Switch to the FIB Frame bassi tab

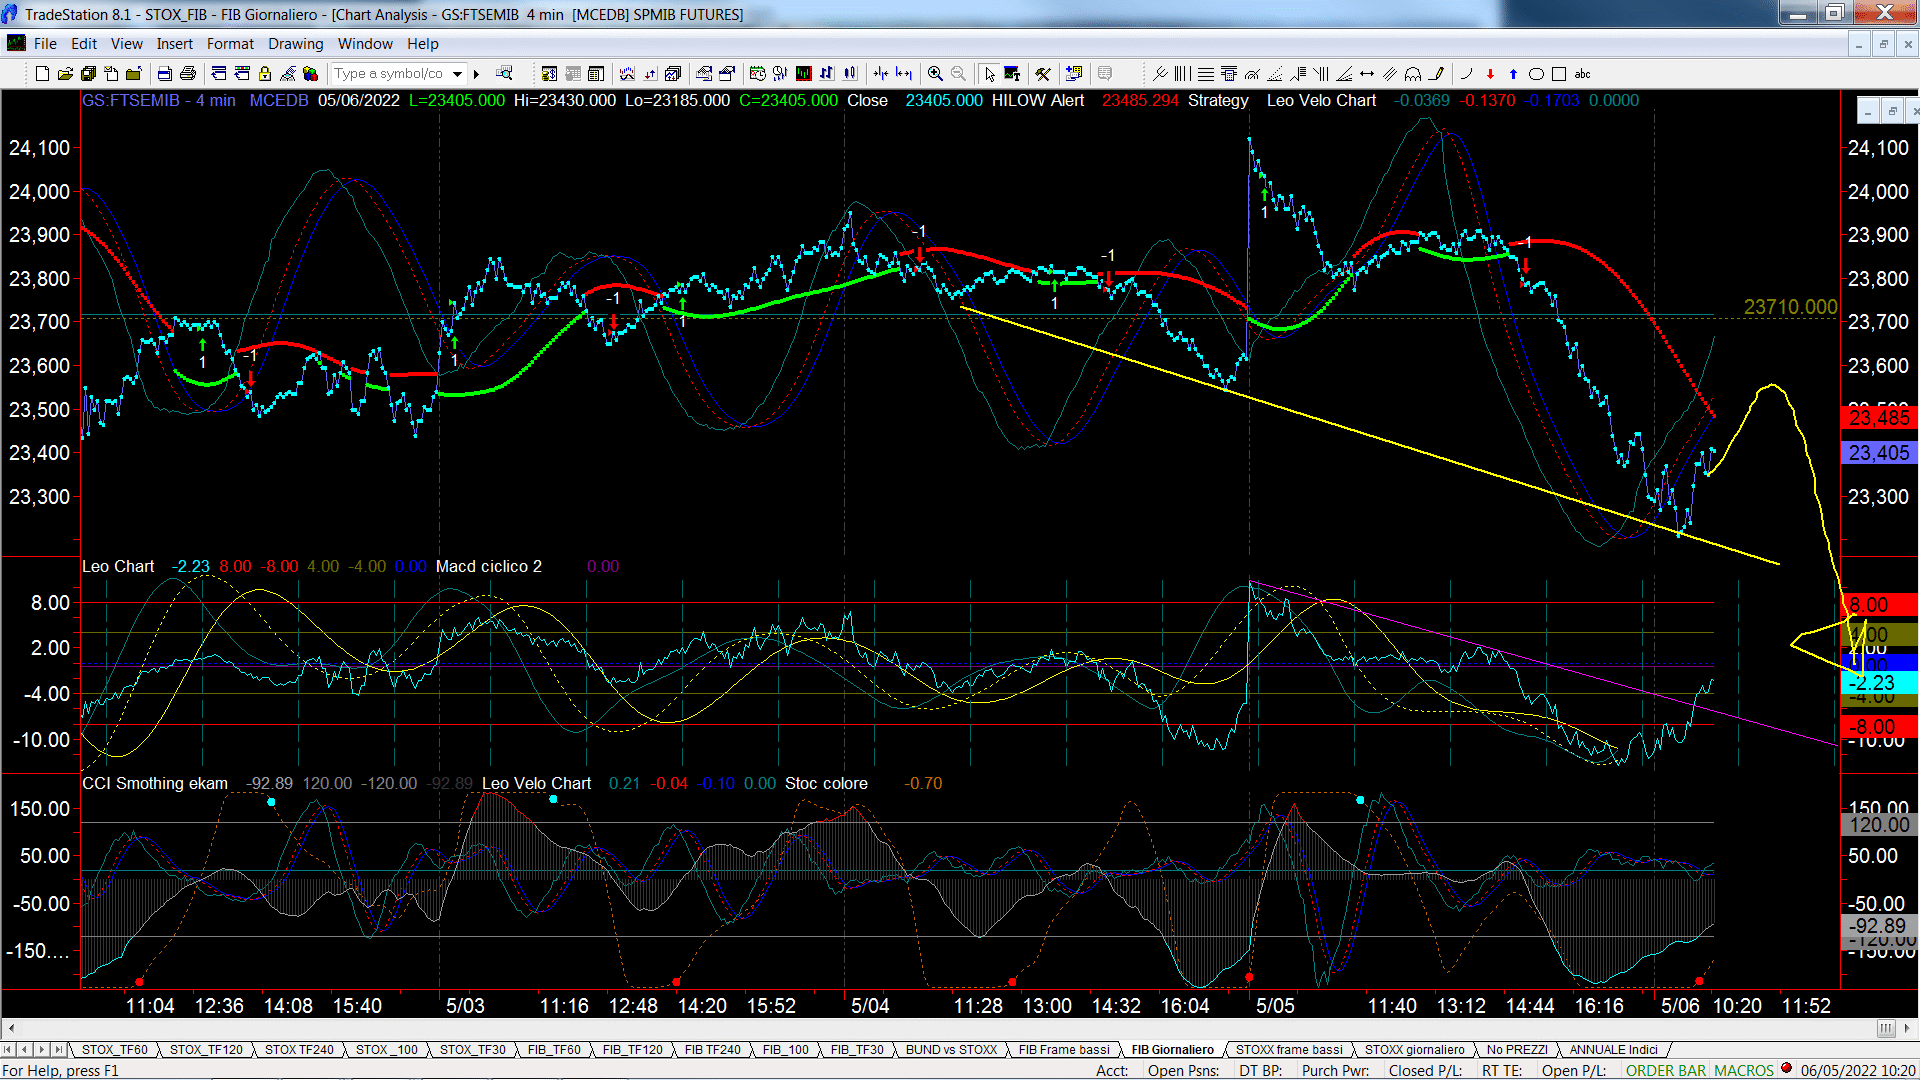pos(1064,1049)
